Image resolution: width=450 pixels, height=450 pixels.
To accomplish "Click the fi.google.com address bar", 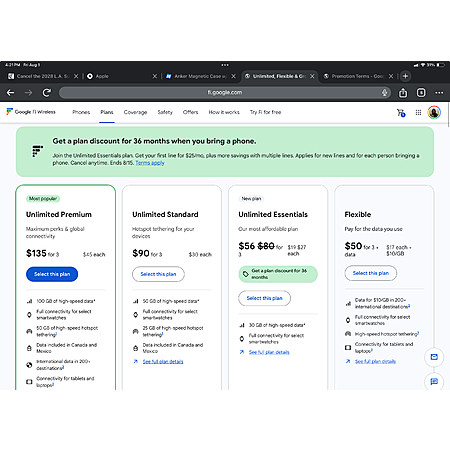I will (x=225, y=93).
